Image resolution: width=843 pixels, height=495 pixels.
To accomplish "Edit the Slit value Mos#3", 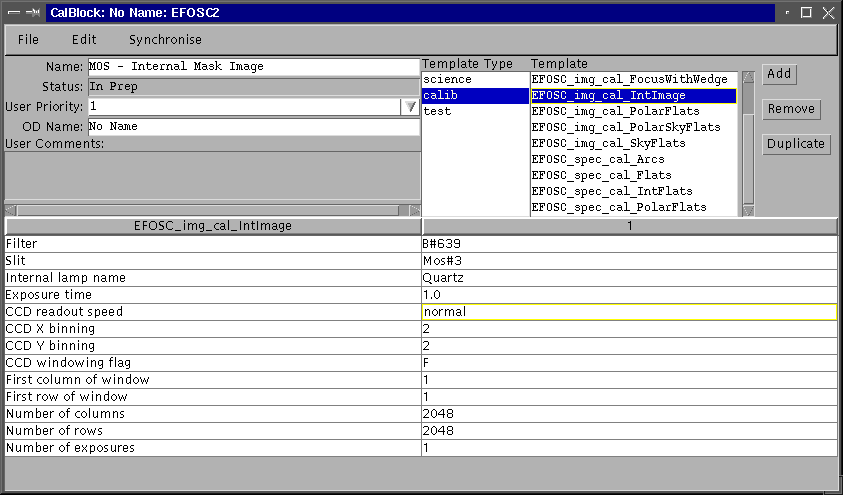I will tap(630, 261).
